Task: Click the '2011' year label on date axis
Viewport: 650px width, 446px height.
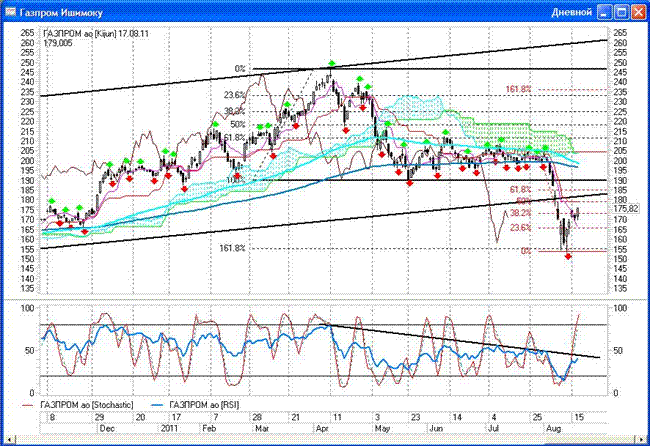Action: click(169, 429)
